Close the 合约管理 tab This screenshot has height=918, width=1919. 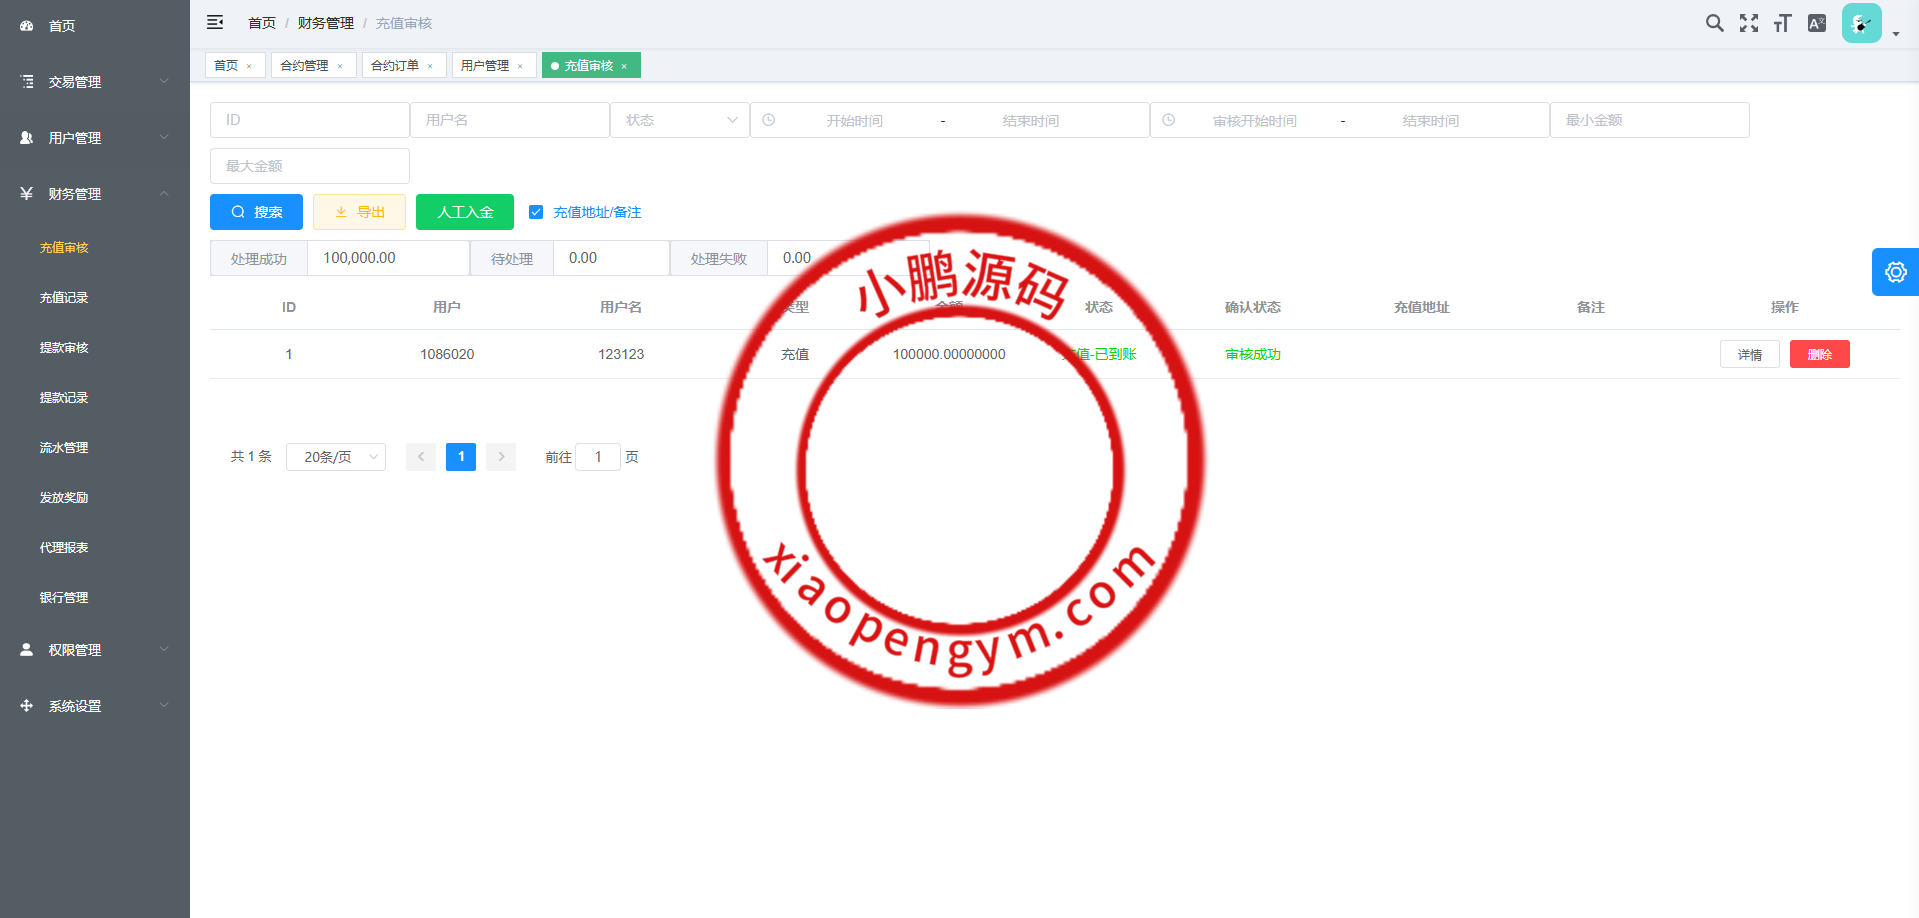340,66
